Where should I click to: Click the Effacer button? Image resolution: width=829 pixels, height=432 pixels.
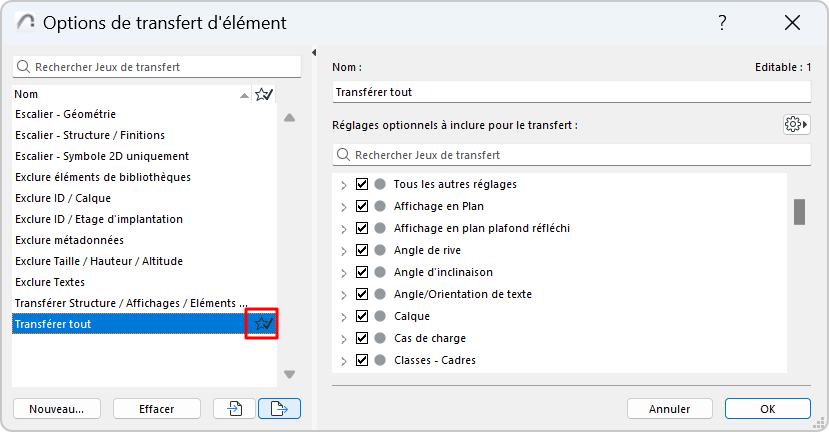157,408
